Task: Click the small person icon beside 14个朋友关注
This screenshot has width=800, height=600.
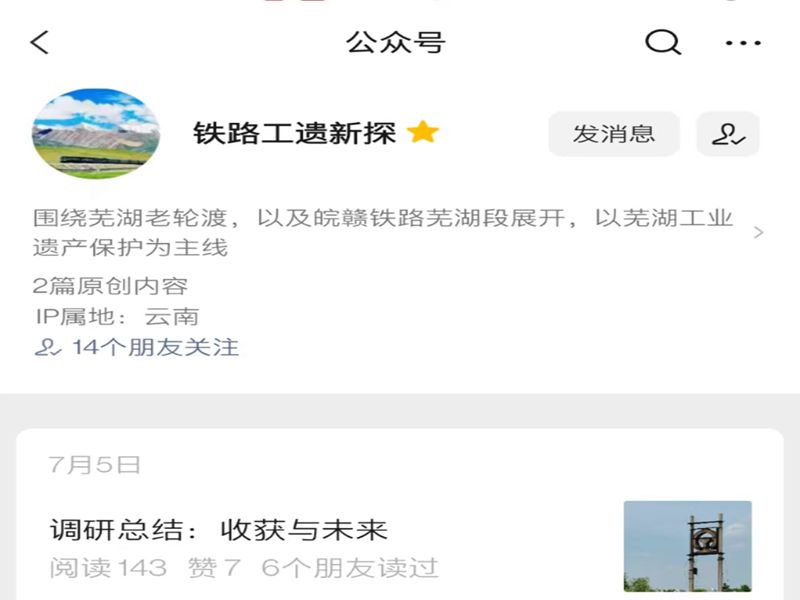Action: click(47, 347)
